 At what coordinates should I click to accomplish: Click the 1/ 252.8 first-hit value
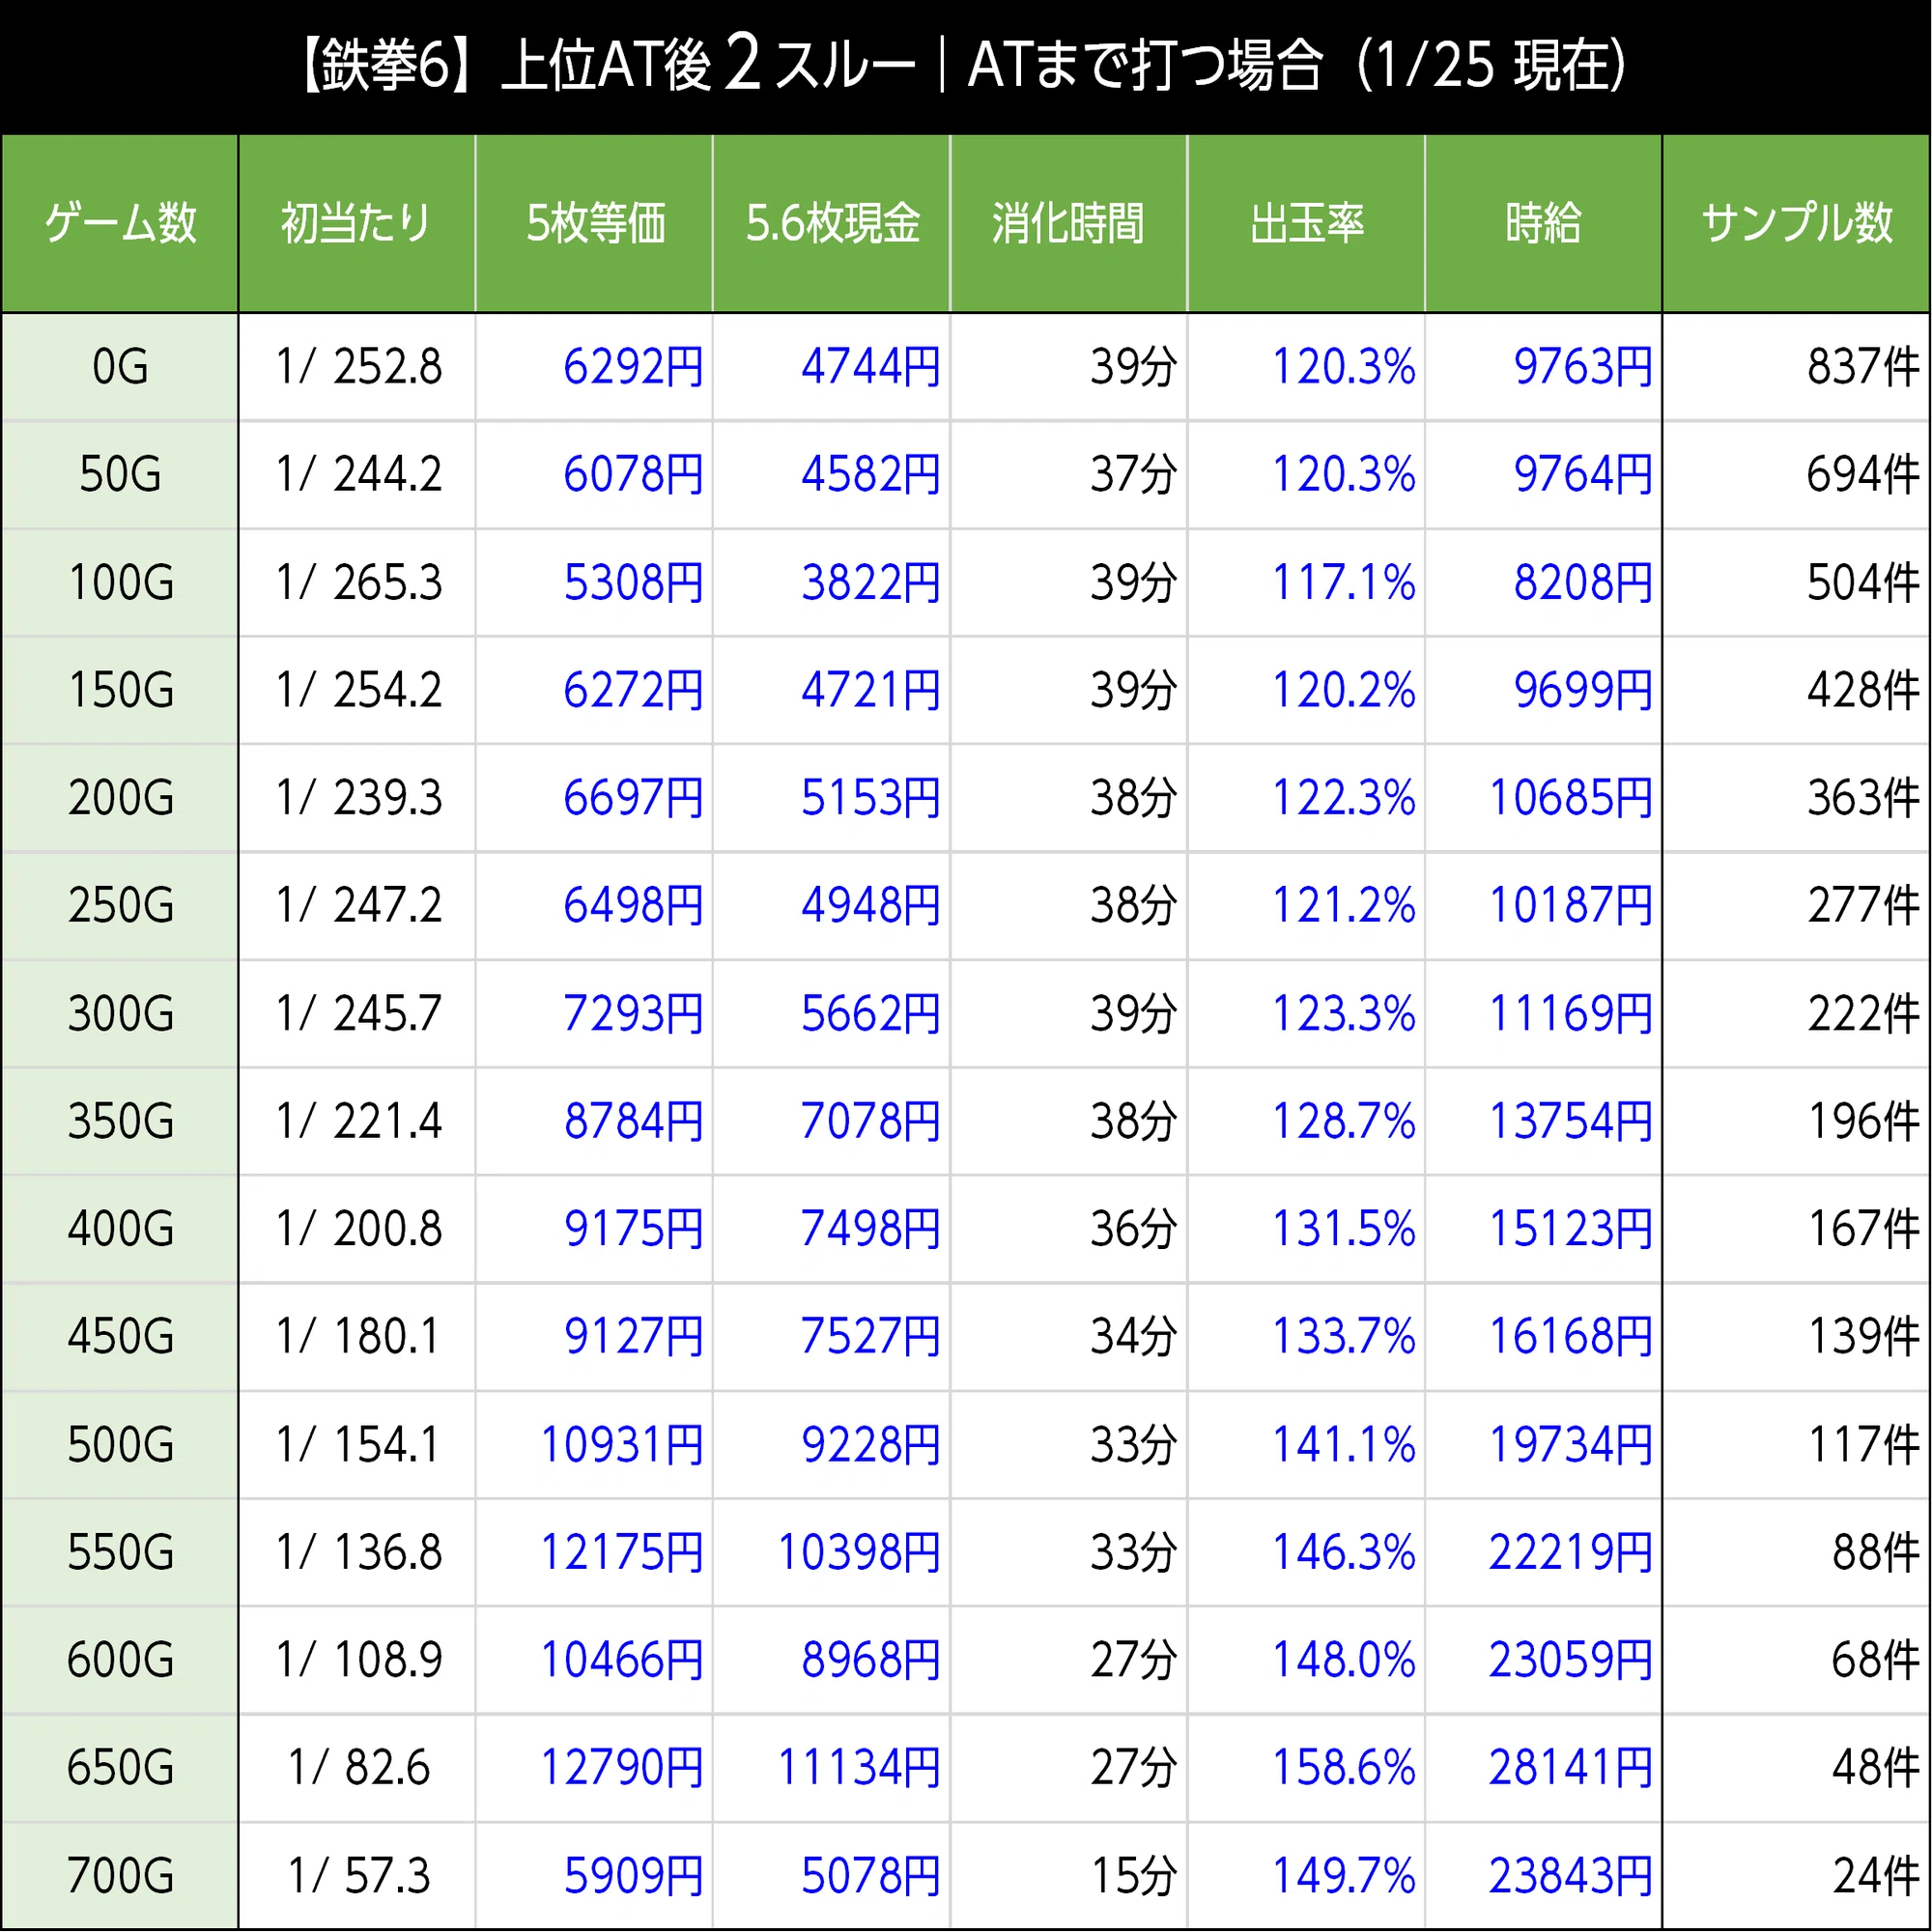click(x=359, y=367)
